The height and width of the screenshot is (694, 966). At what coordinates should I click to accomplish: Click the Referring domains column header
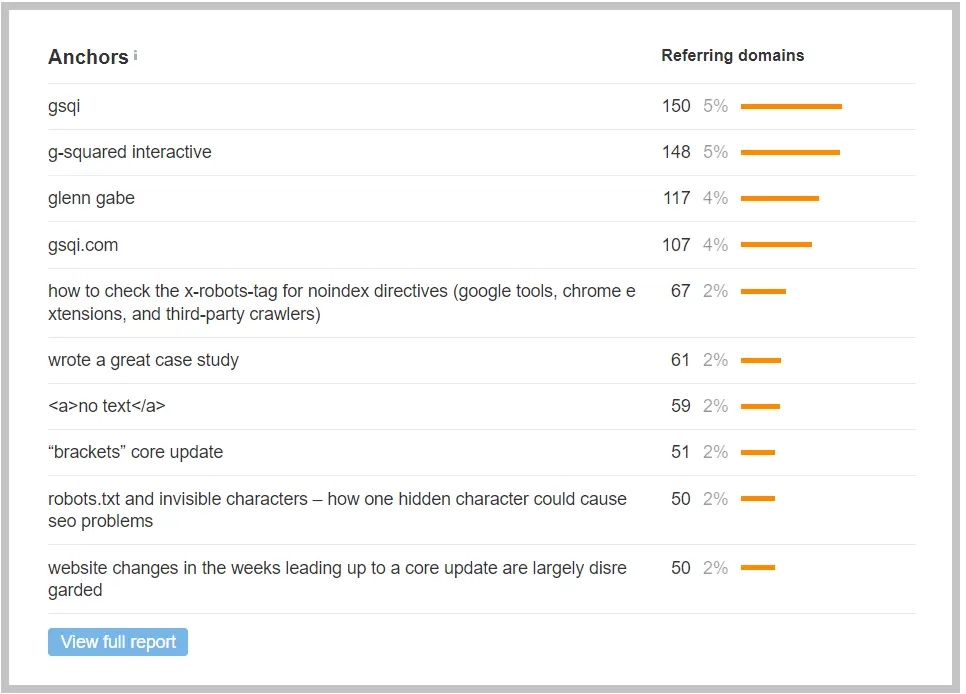(x=733, y=55)
